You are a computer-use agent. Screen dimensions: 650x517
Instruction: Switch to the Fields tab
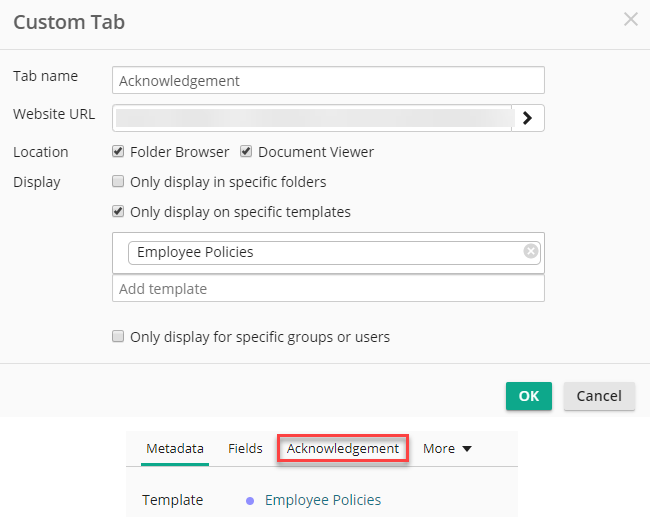click(x=245, y=449)
